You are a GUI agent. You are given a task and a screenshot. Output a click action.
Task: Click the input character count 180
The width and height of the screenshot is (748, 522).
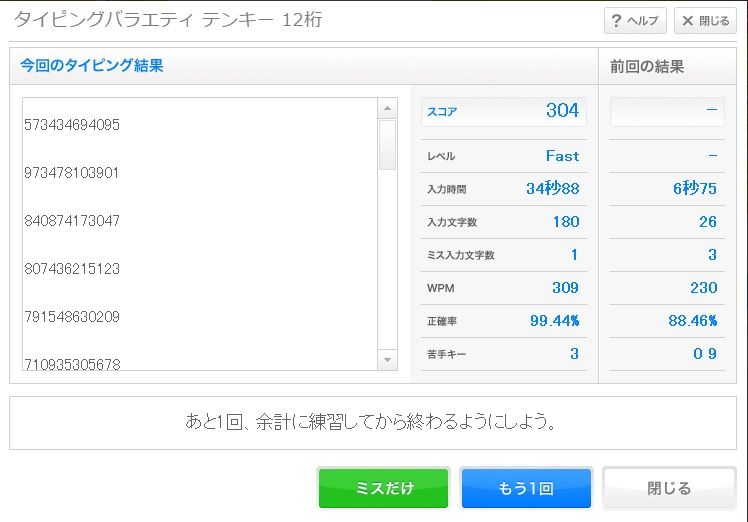[566, 222]
